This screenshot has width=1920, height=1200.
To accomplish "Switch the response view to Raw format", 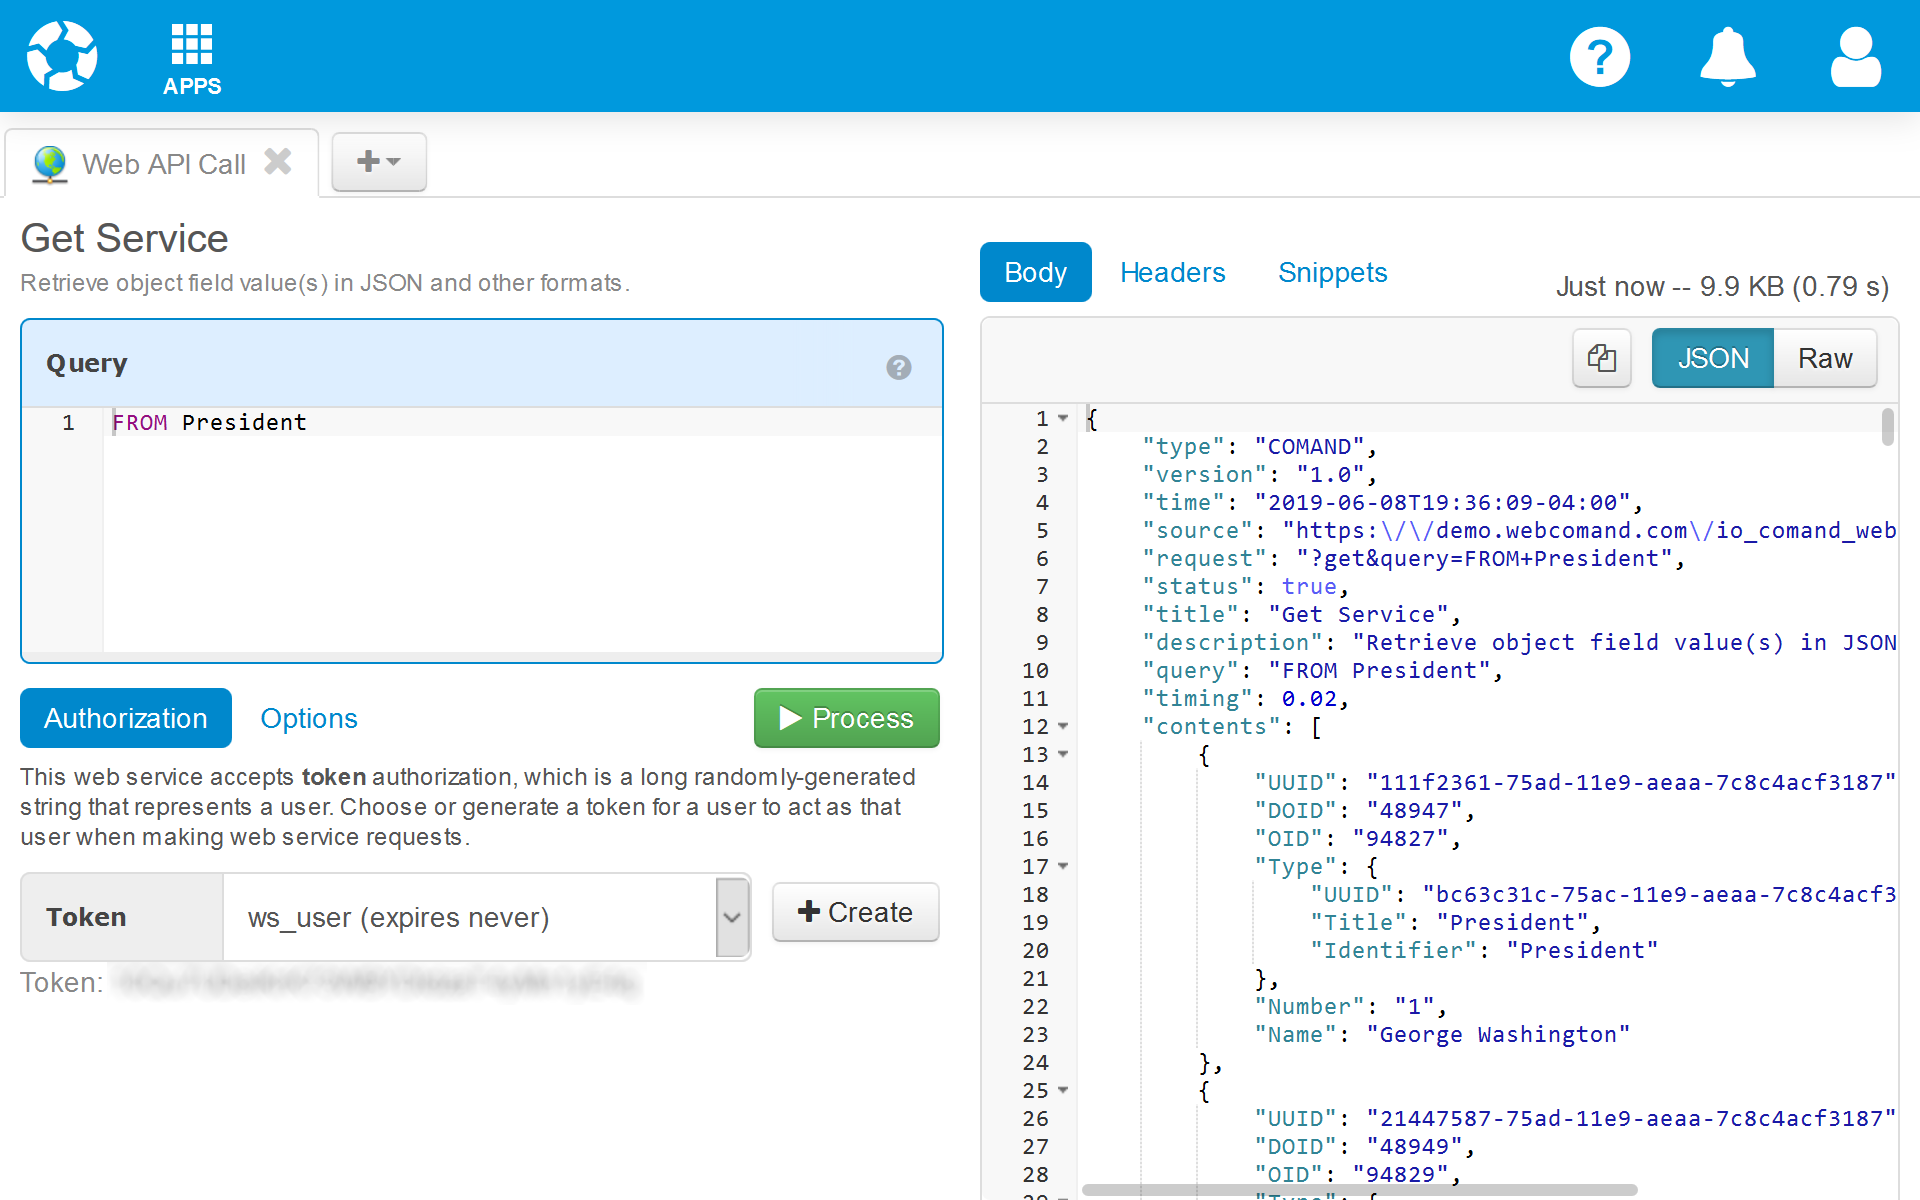I will point(1824,358).
